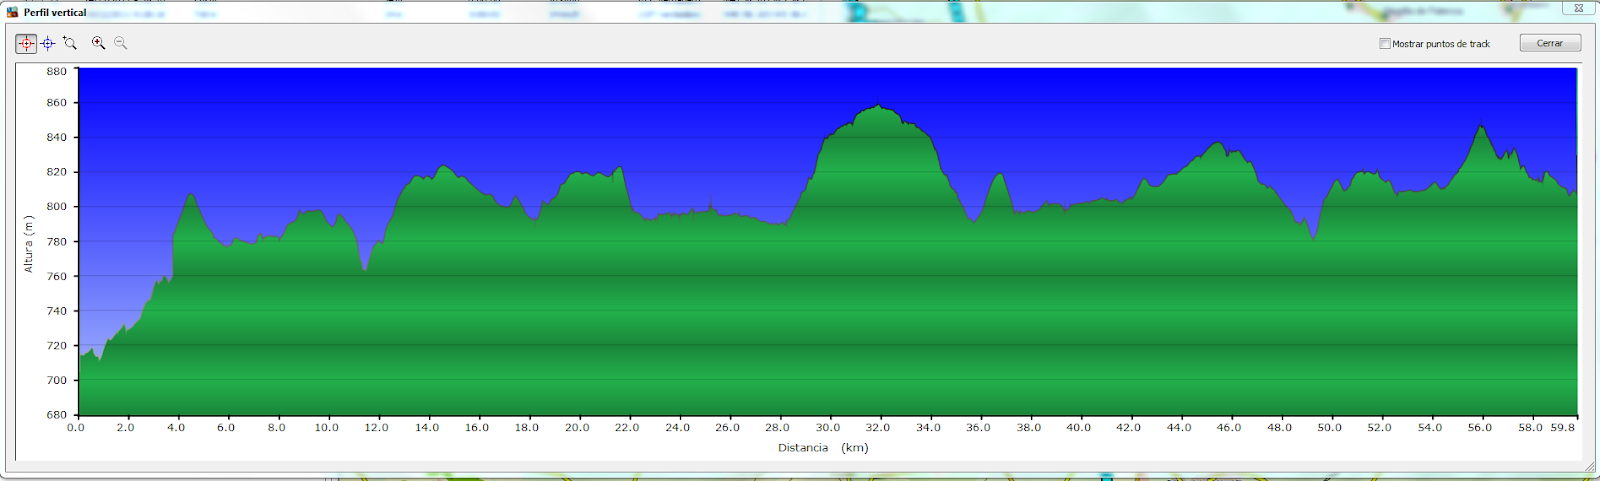
Task: Click the Distancia (km) axis title
Action: tap(823, 448)
